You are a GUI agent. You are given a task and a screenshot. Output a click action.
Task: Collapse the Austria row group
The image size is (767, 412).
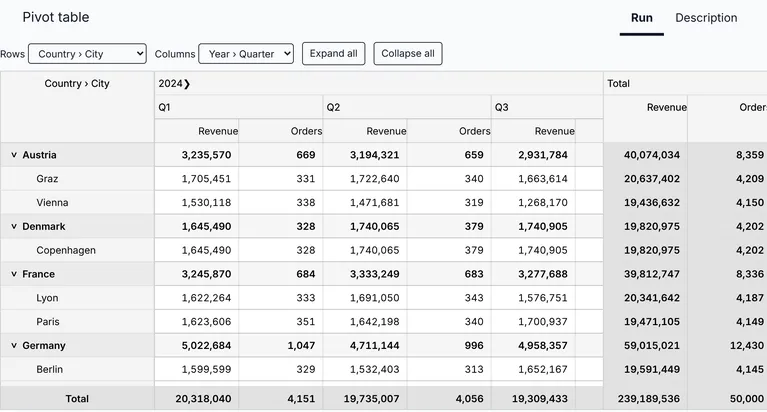point(14,155)
